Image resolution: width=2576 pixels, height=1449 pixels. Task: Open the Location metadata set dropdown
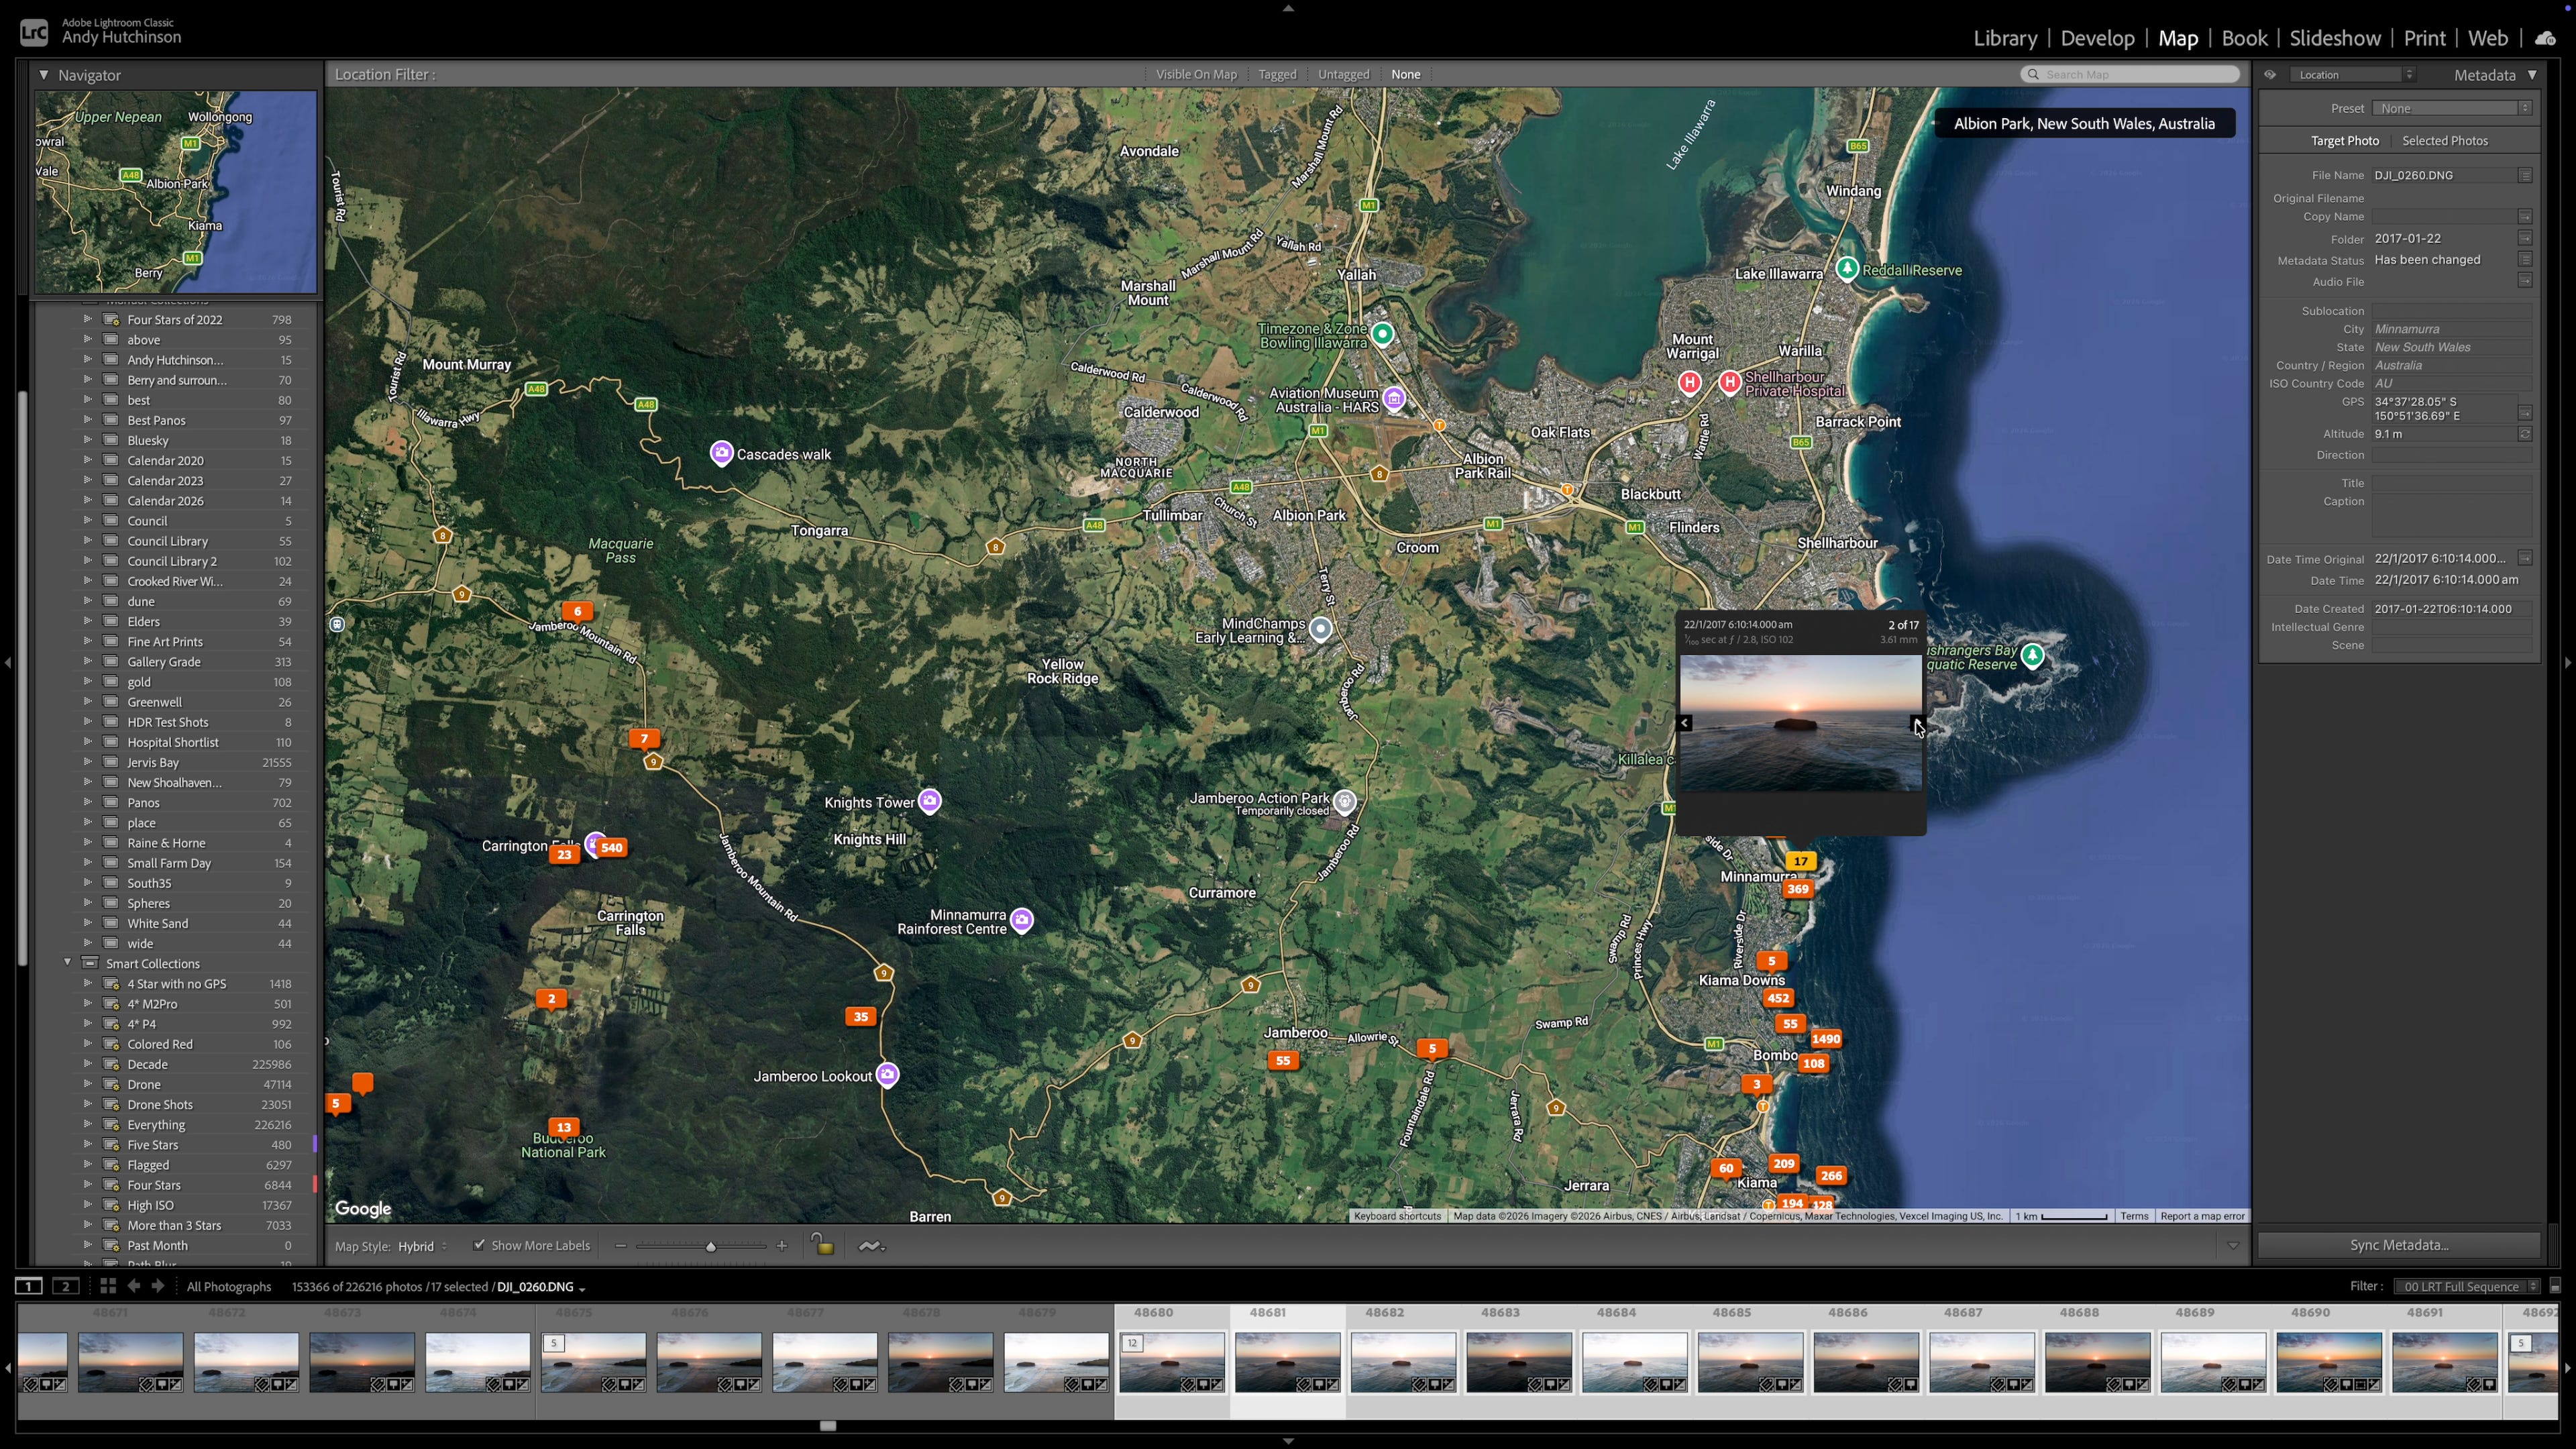[2353, 74]
